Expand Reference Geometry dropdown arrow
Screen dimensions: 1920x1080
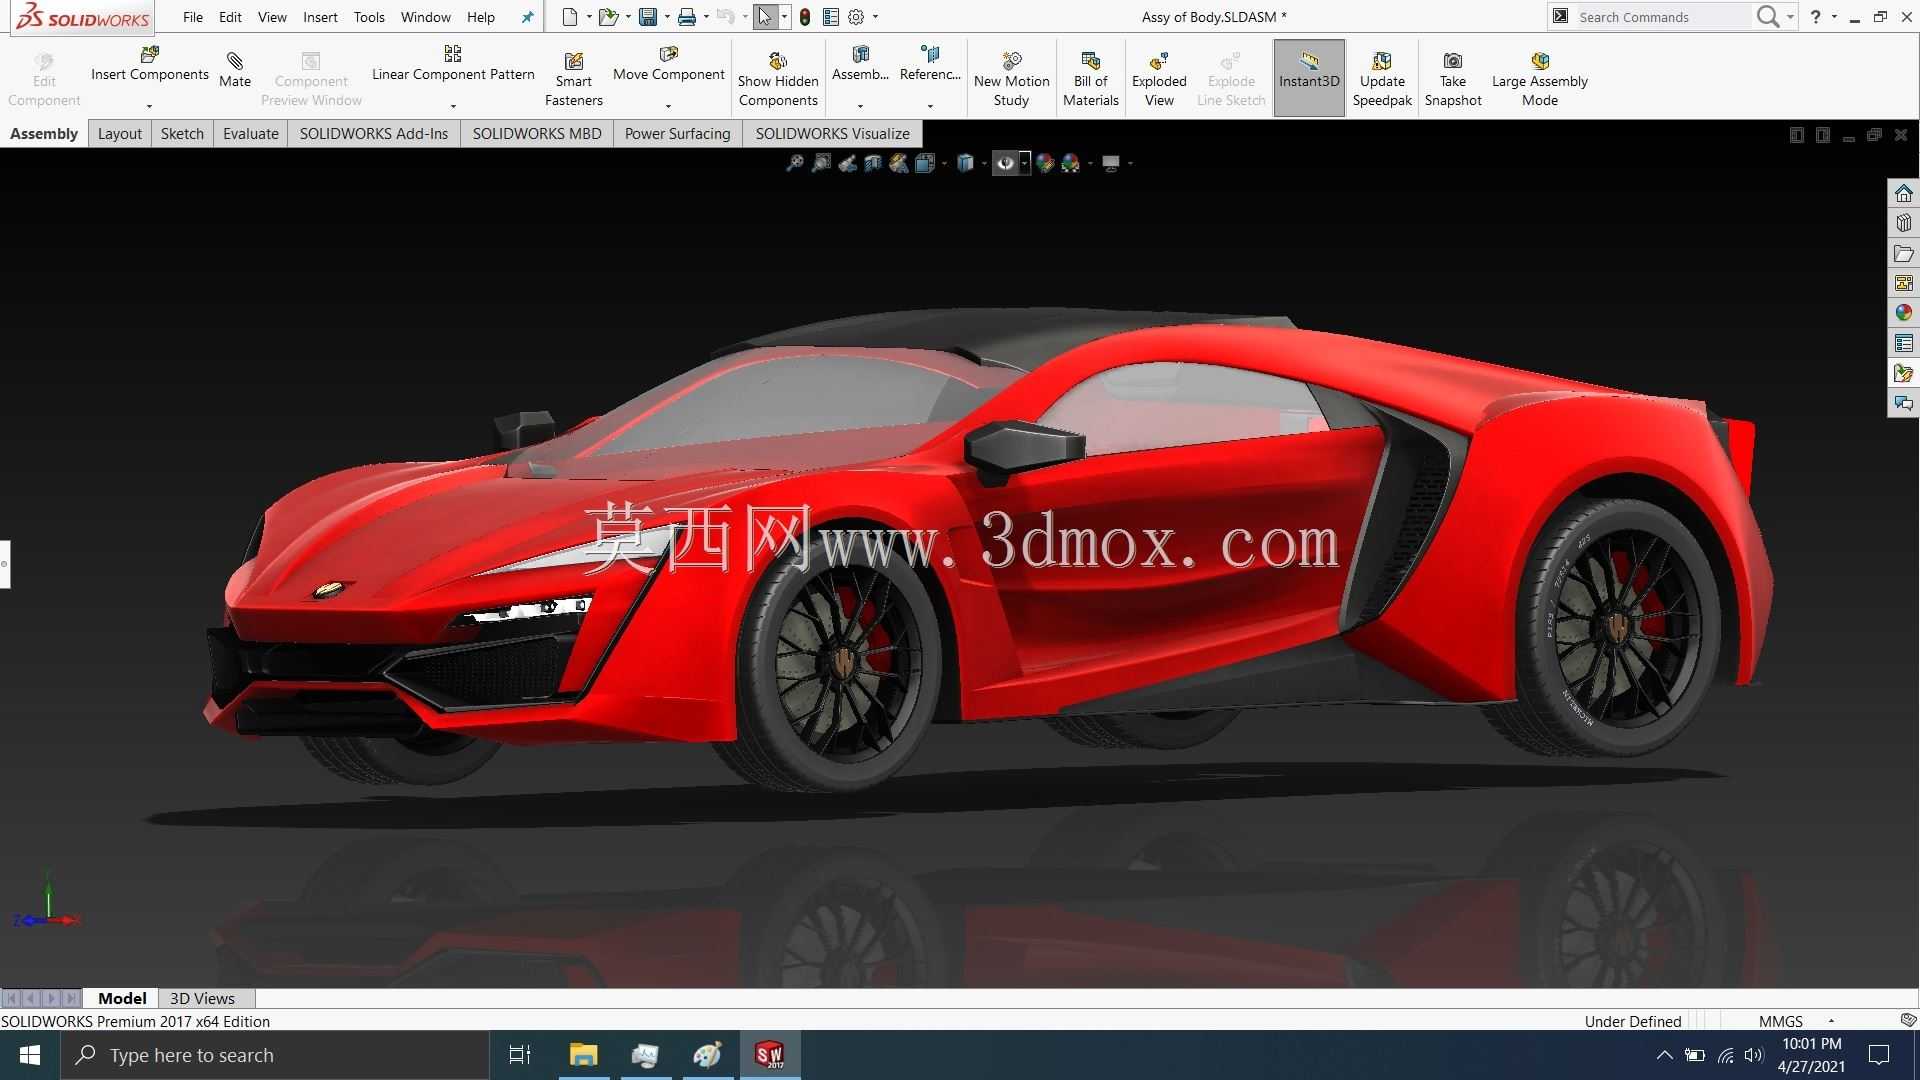(x=930, y=106)
